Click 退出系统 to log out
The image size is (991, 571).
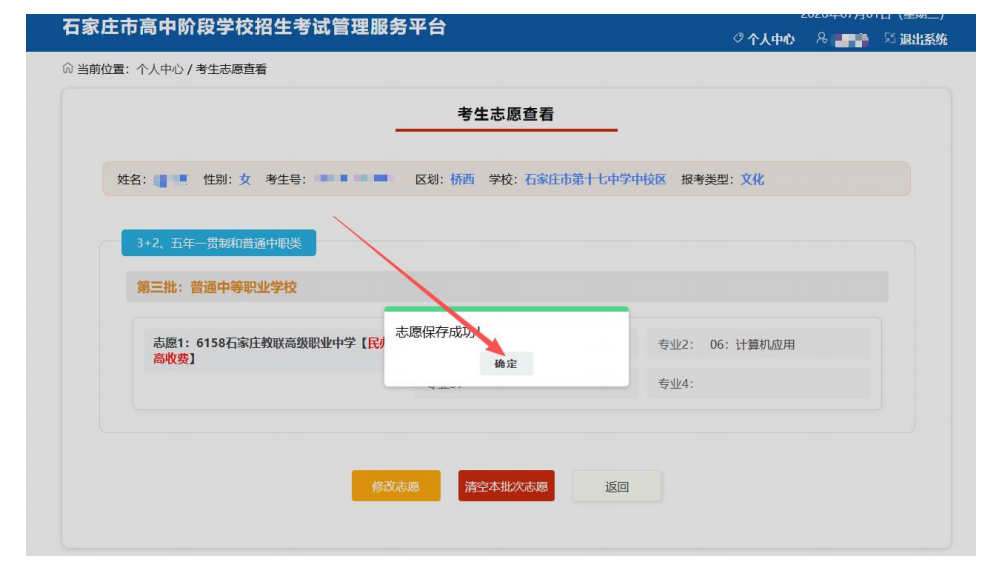point(923,39)
